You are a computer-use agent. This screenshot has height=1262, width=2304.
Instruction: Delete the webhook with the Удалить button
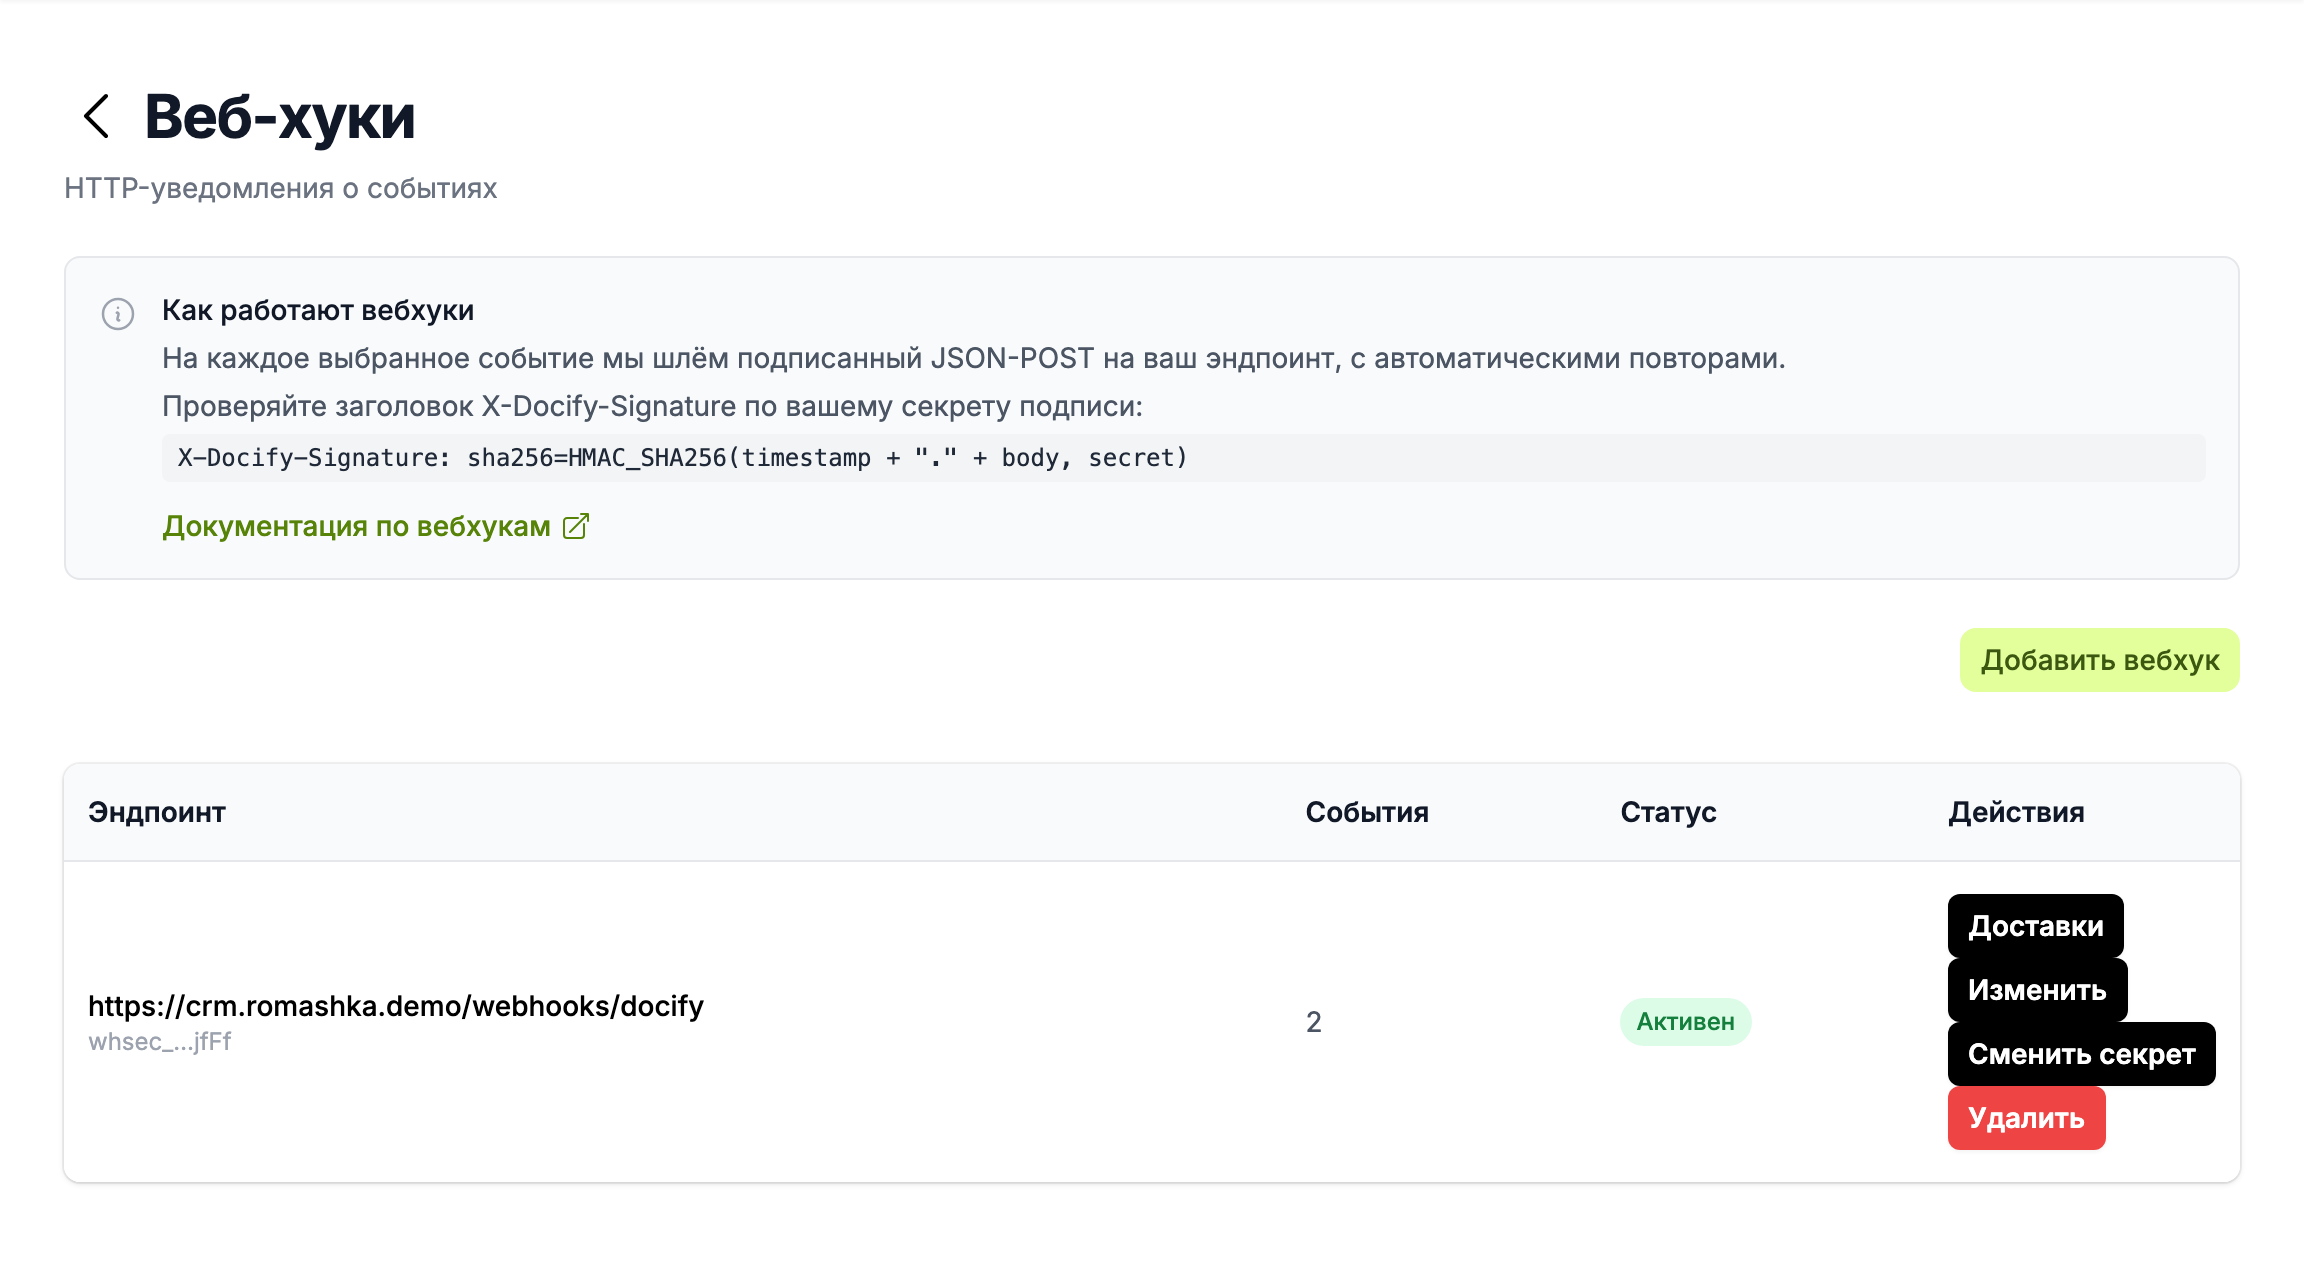(2026, 1118)
